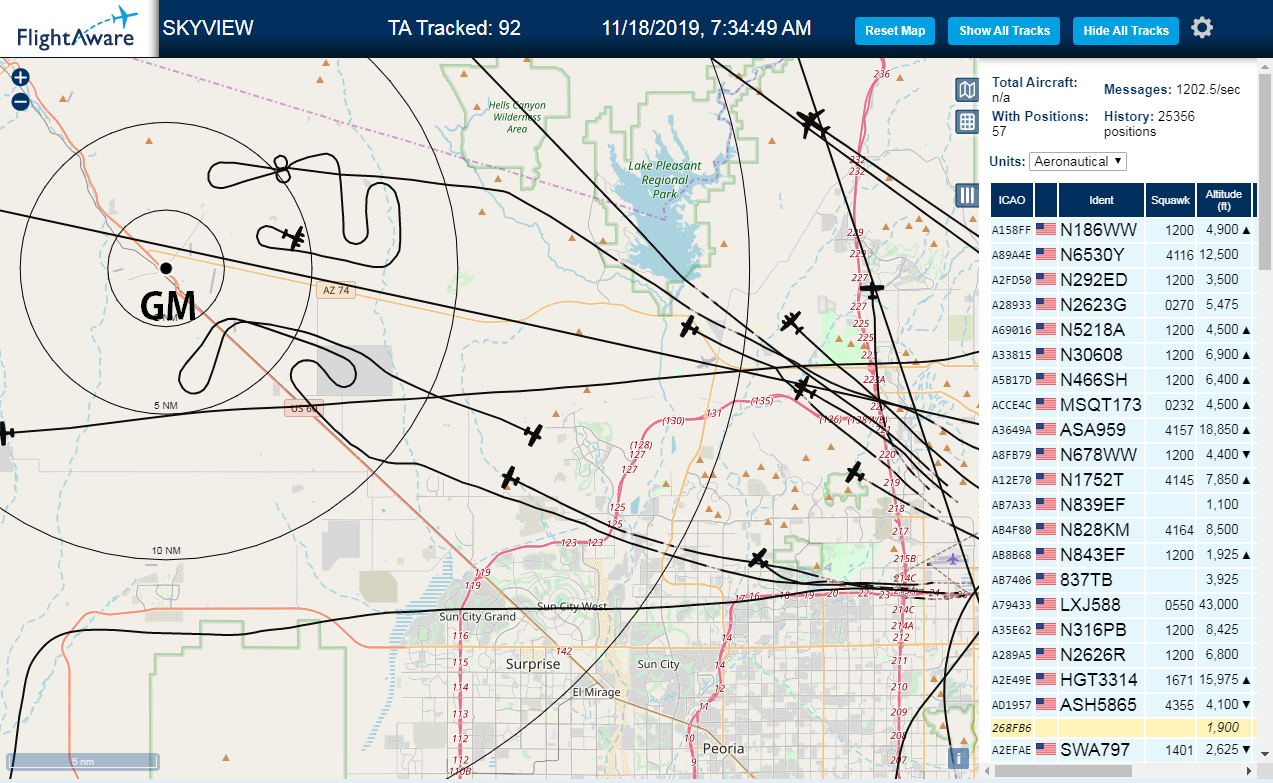
Task: Open the settings gear icon
Action: (x=1202, y=28)
